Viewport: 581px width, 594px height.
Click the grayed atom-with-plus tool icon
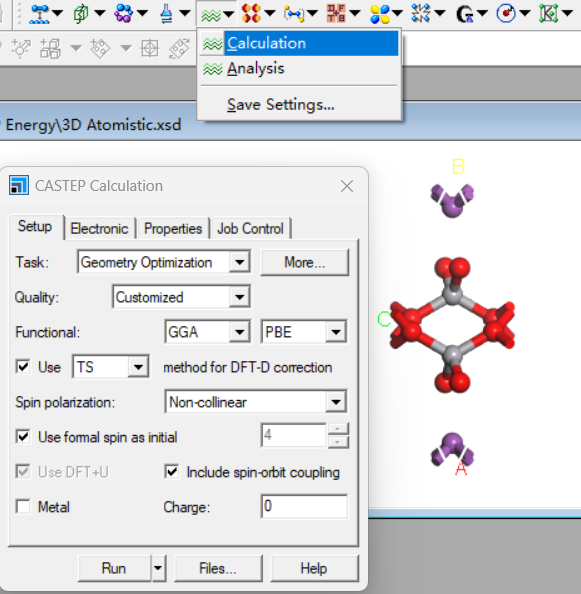pos(21,48)
